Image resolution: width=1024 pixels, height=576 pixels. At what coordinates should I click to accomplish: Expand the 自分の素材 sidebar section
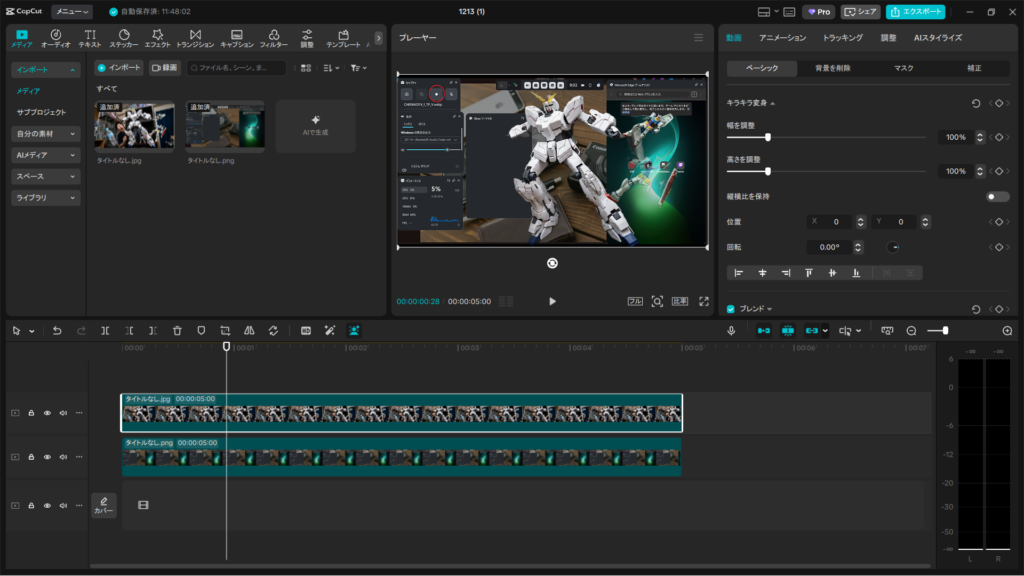tap(46, 133)
